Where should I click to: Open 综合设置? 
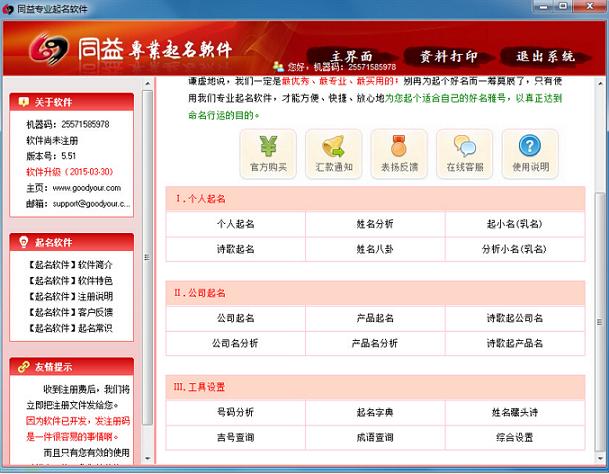(x=515, y=437)
